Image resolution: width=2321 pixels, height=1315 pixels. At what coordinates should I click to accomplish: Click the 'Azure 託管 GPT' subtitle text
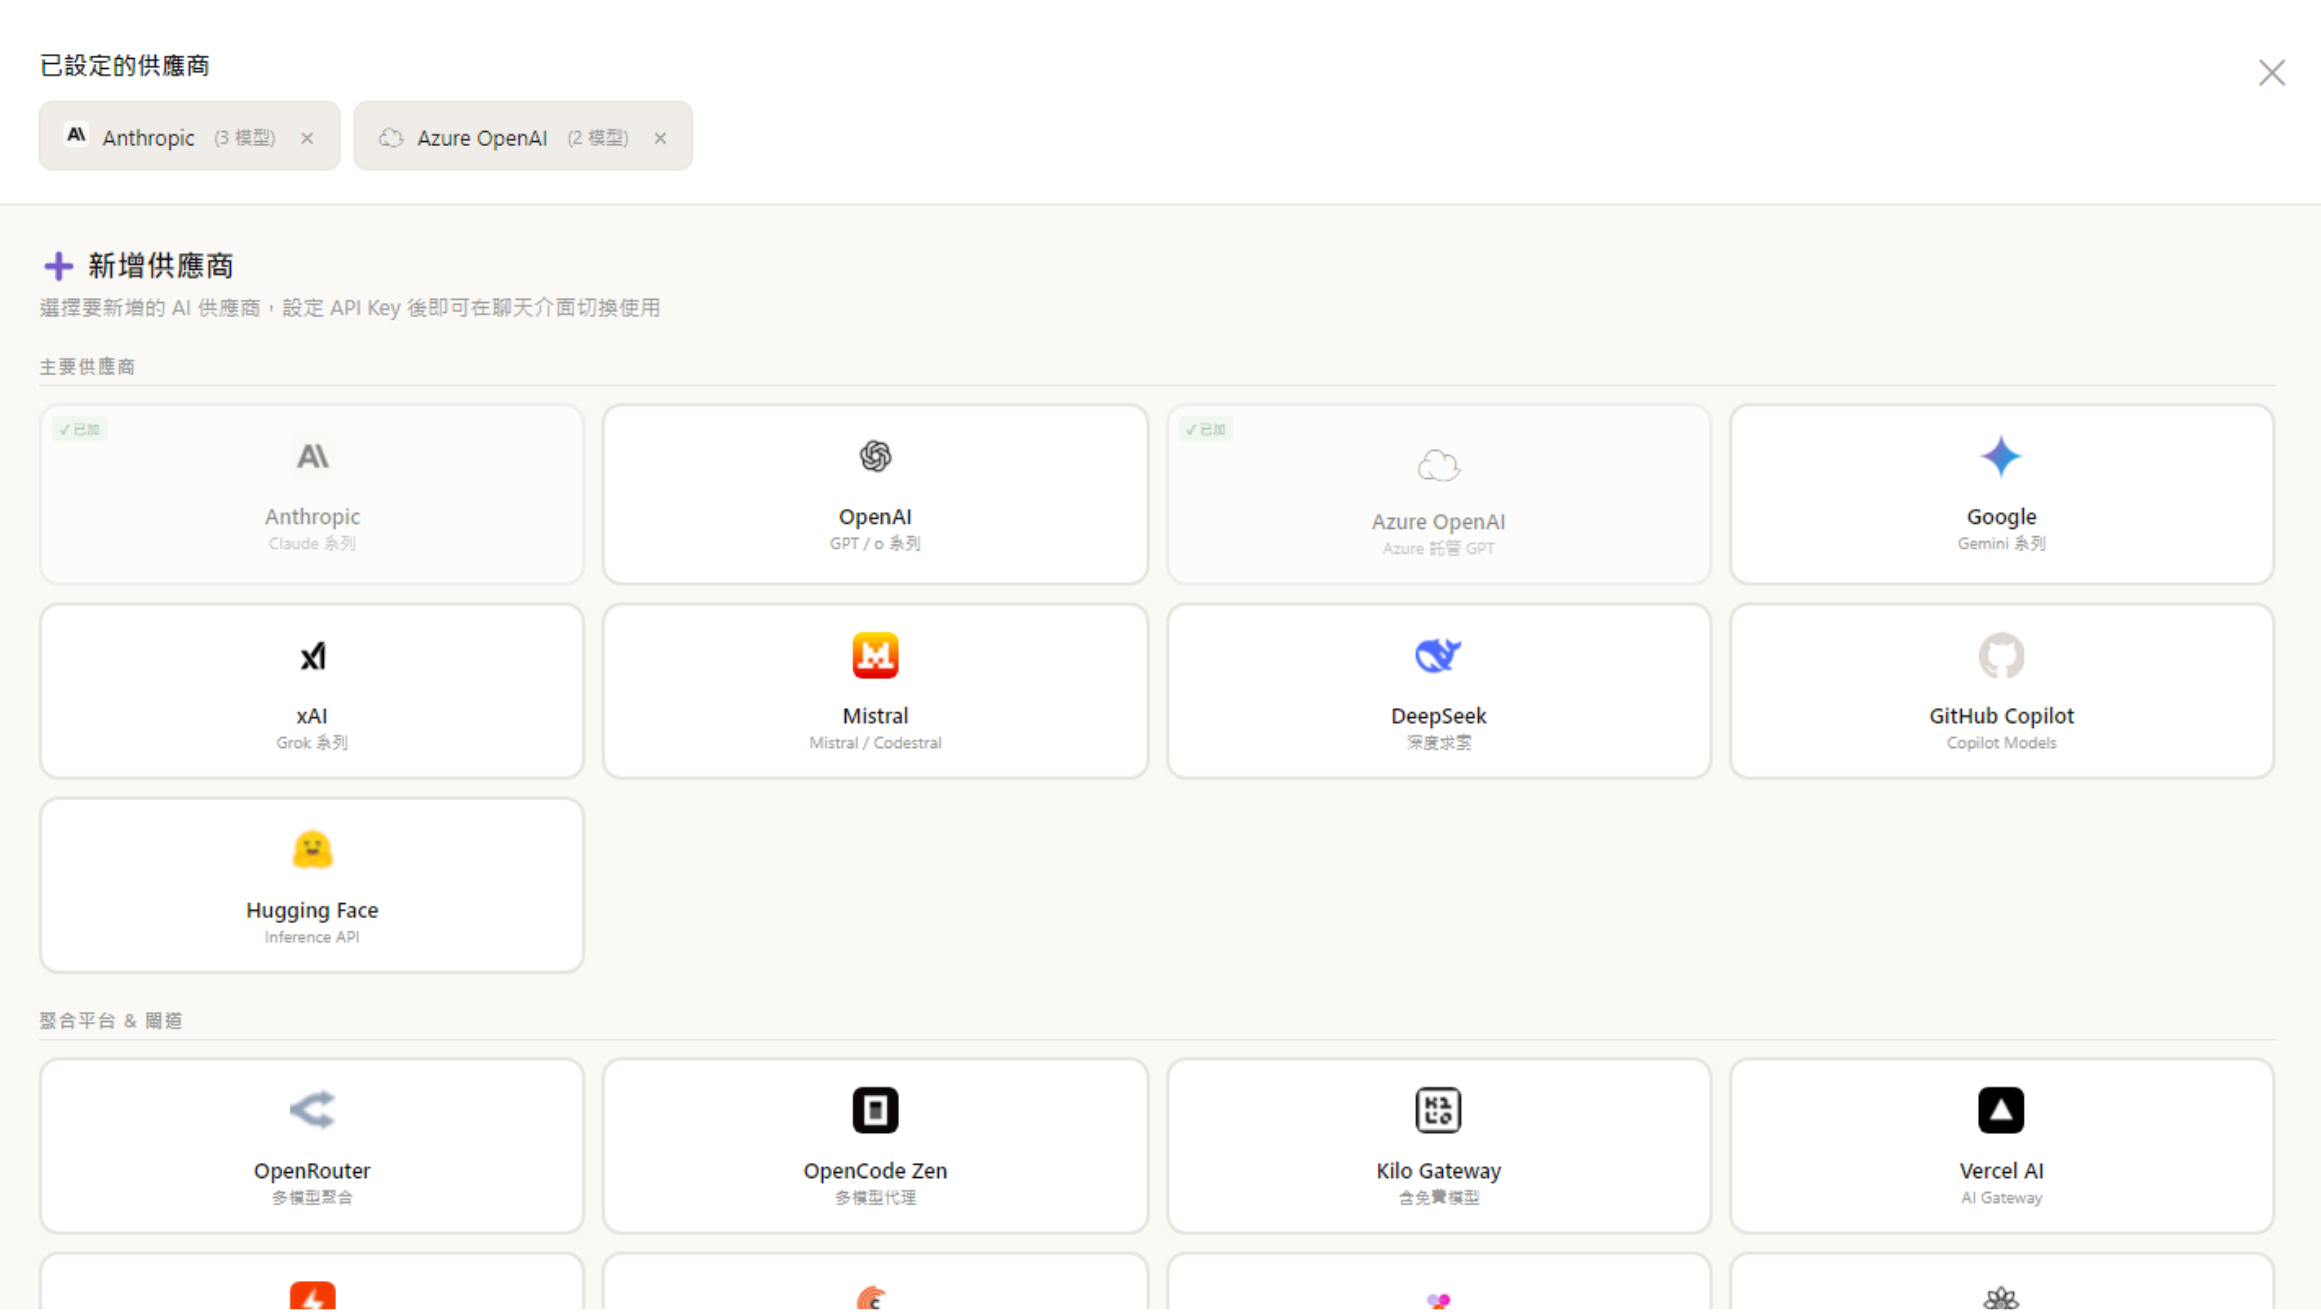(x=1438, y=548)
